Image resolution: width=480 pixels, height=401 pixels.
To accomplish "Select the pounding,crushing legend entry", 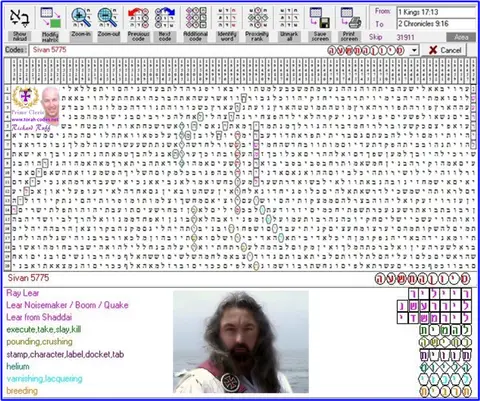I will tap(39, 342).
